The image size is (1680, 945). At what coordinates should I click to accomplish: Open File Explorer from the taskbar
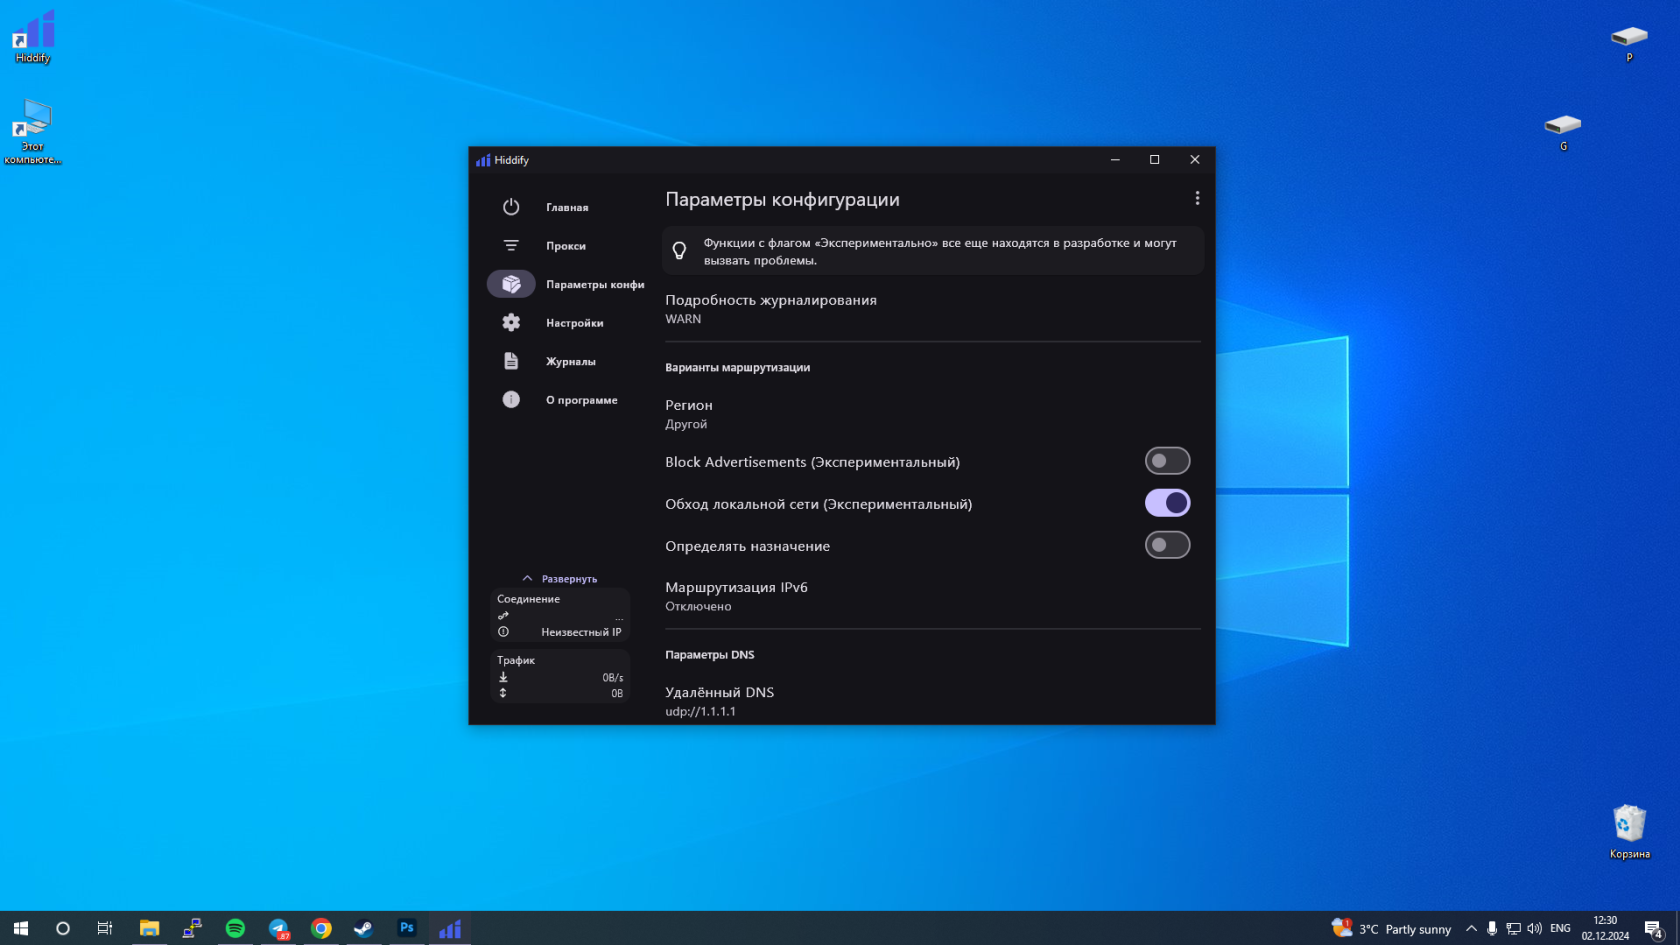point(149,928)
